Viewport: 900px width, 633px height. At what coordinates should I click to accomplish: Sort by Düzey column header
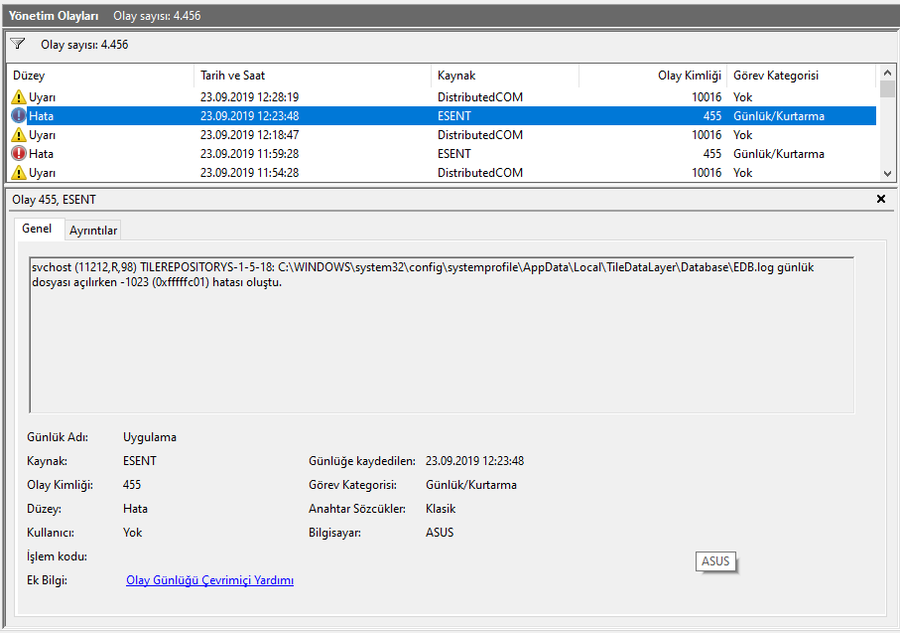point(100,75)
